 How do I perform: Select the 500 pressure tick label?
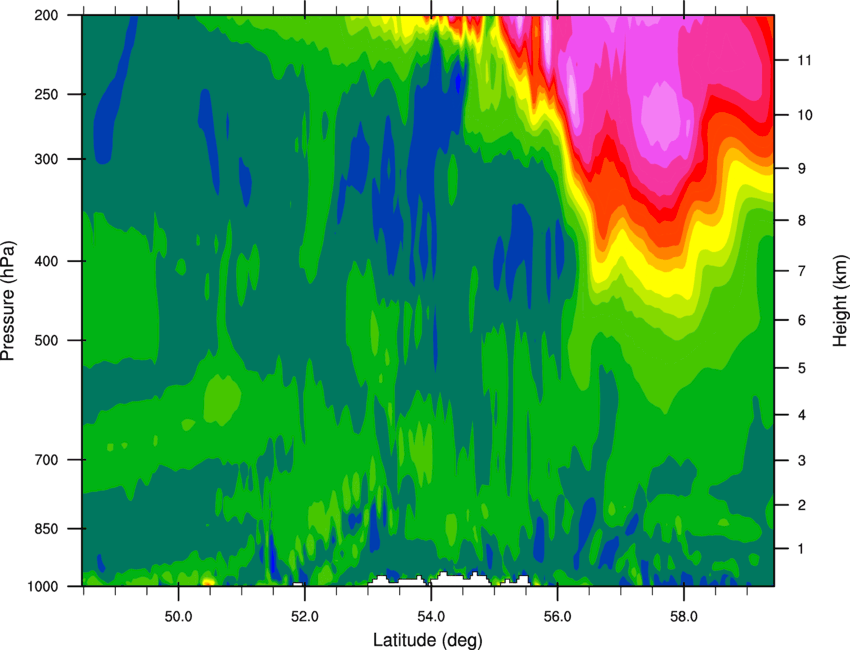pyautogui.click(x=47, y=340)
